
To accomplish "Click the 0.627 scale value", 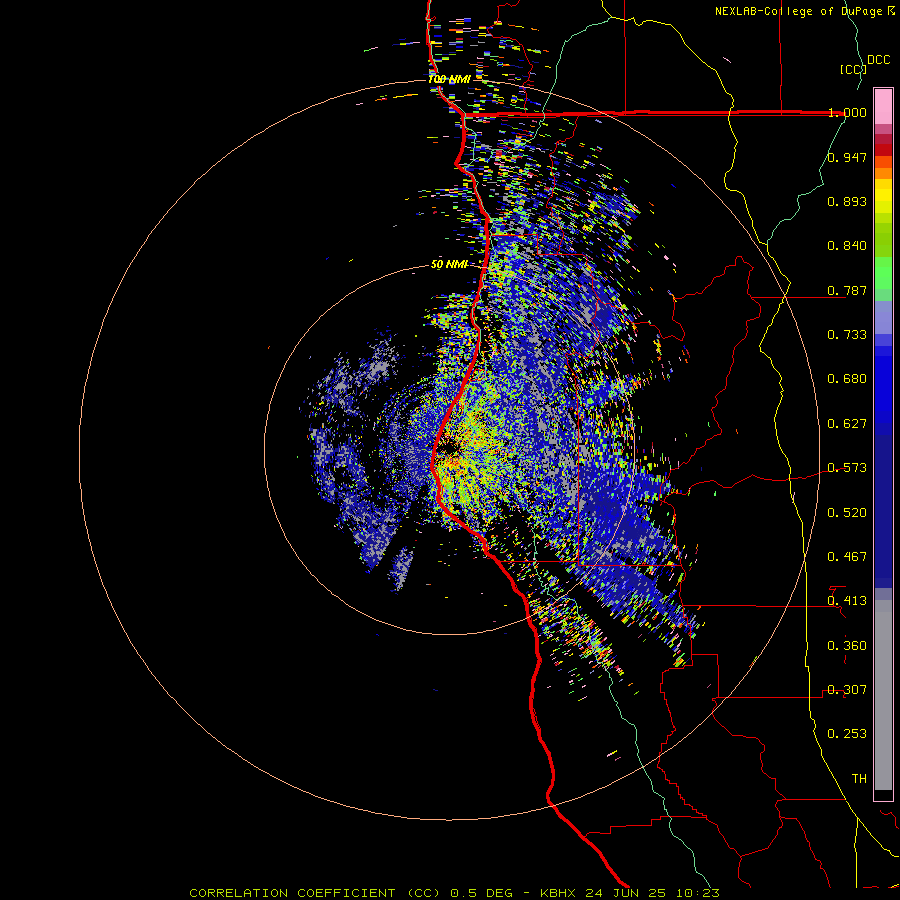I will tap(847, 424).
